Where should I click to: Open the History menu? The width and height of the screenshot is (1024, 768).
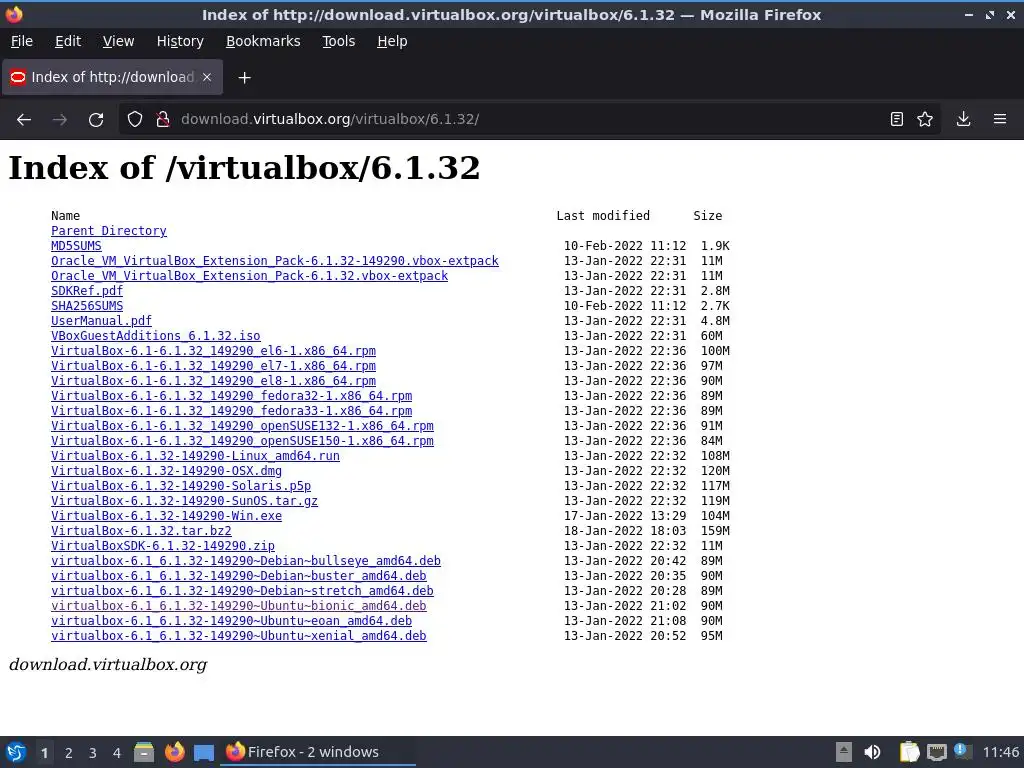(x=180, y=41)
